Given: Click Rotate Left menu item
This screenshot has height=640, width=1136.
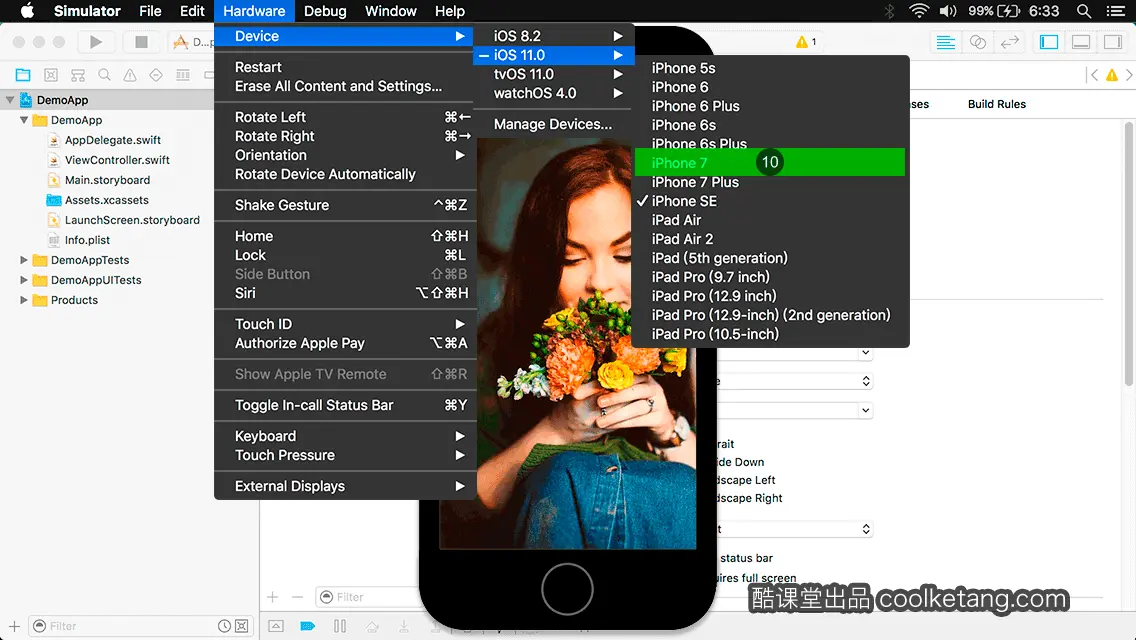Looking at the screenshot, I should coord(345,117).
